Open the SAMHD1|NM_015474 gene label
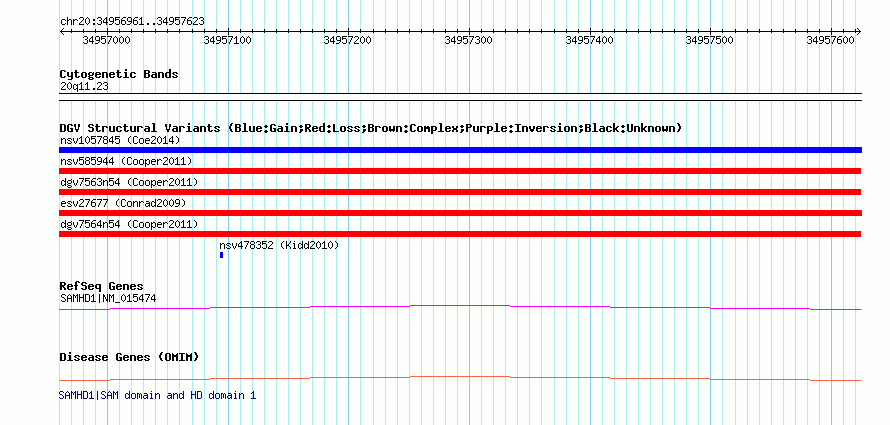 pos(108,298)
